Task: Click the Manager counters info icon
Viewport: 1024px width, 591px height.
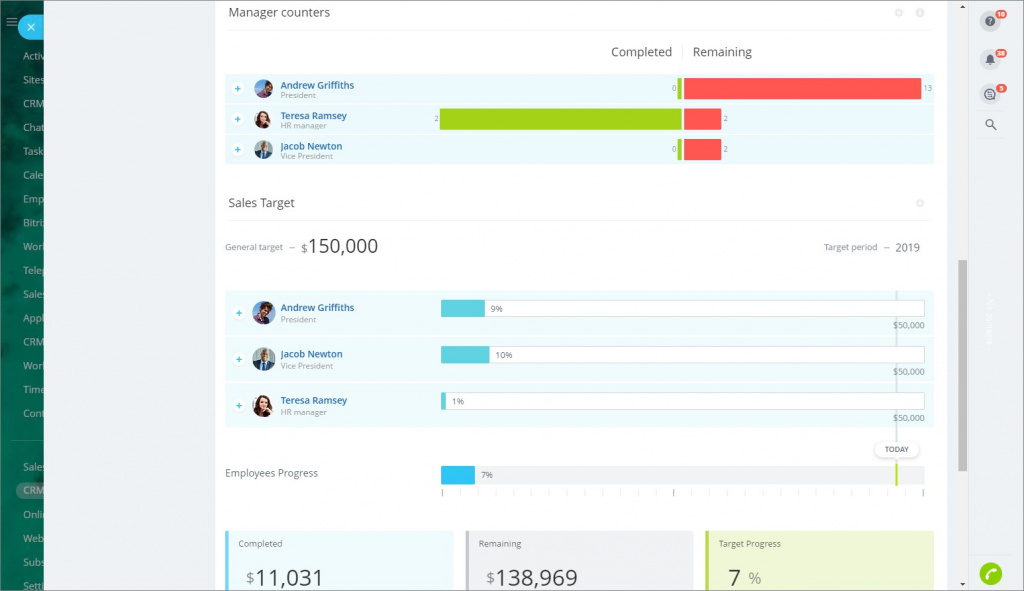Action: (x=920, y=13)
